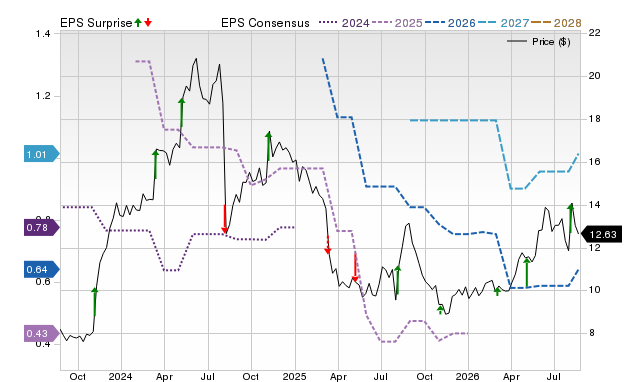The image size is (640, 382).
Task: Click the 8 label on the price axis
Action: click(x=592, y=333)
